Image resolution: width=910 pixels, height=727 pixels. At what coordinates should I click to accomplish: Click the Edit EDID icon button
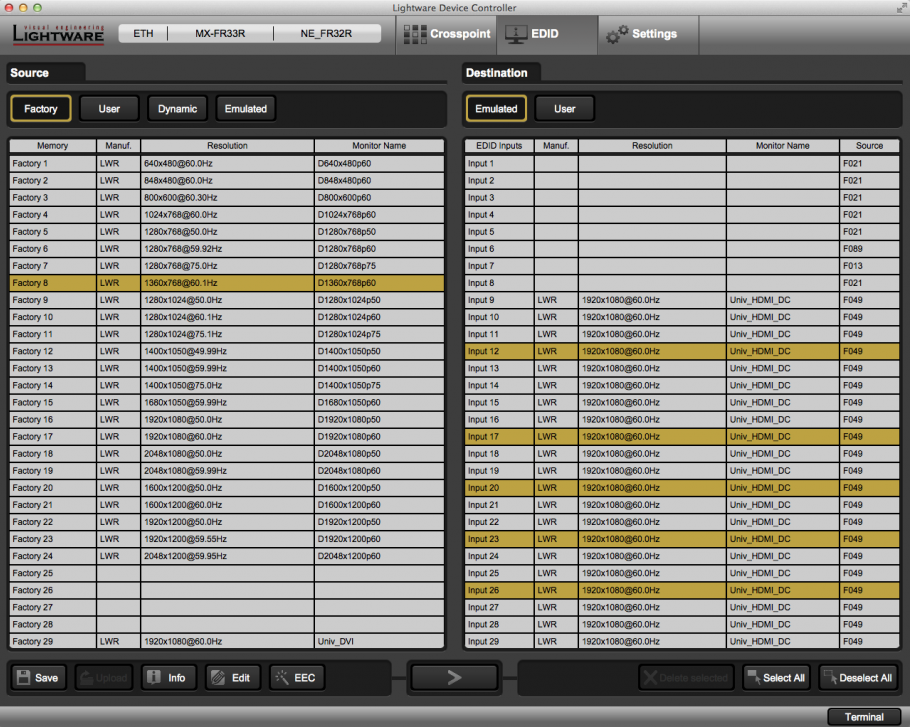(231, 678)
